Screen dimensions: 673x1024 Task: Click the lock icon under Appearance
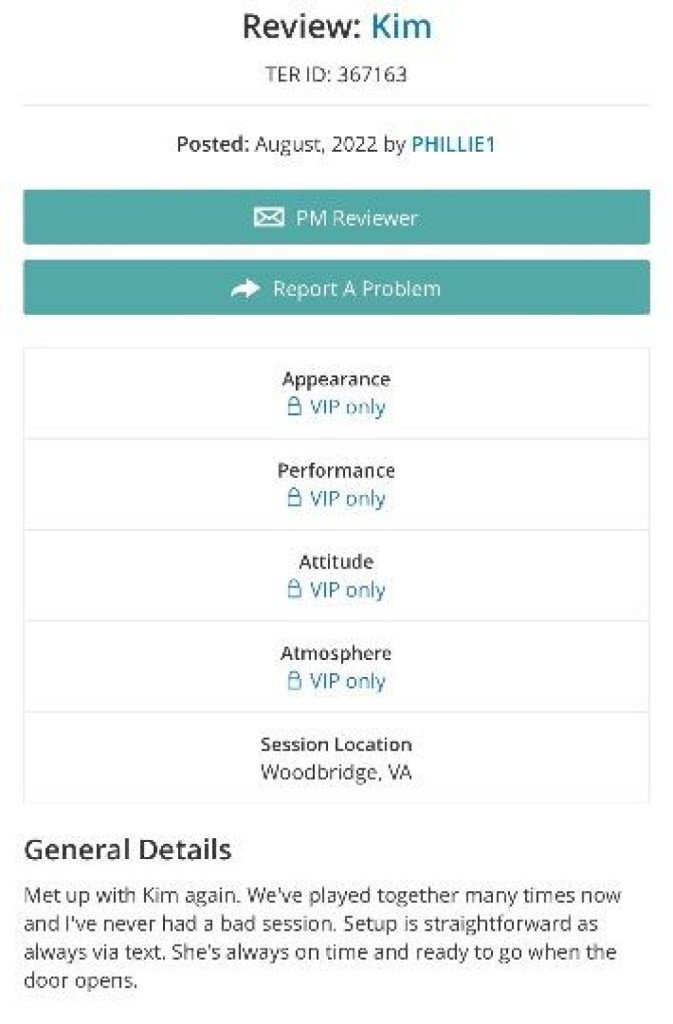coord(294,407)
